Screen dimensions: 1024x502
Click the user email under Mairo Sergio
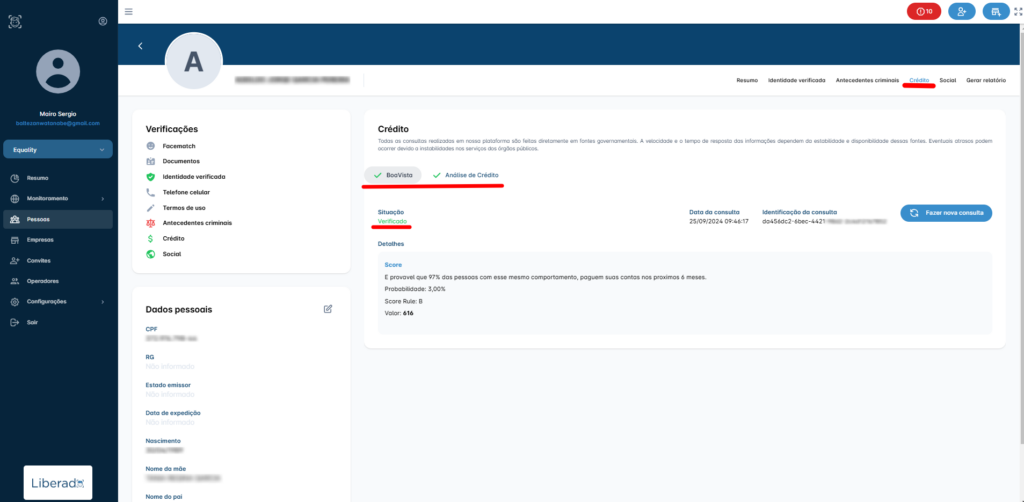click(58, 123)
